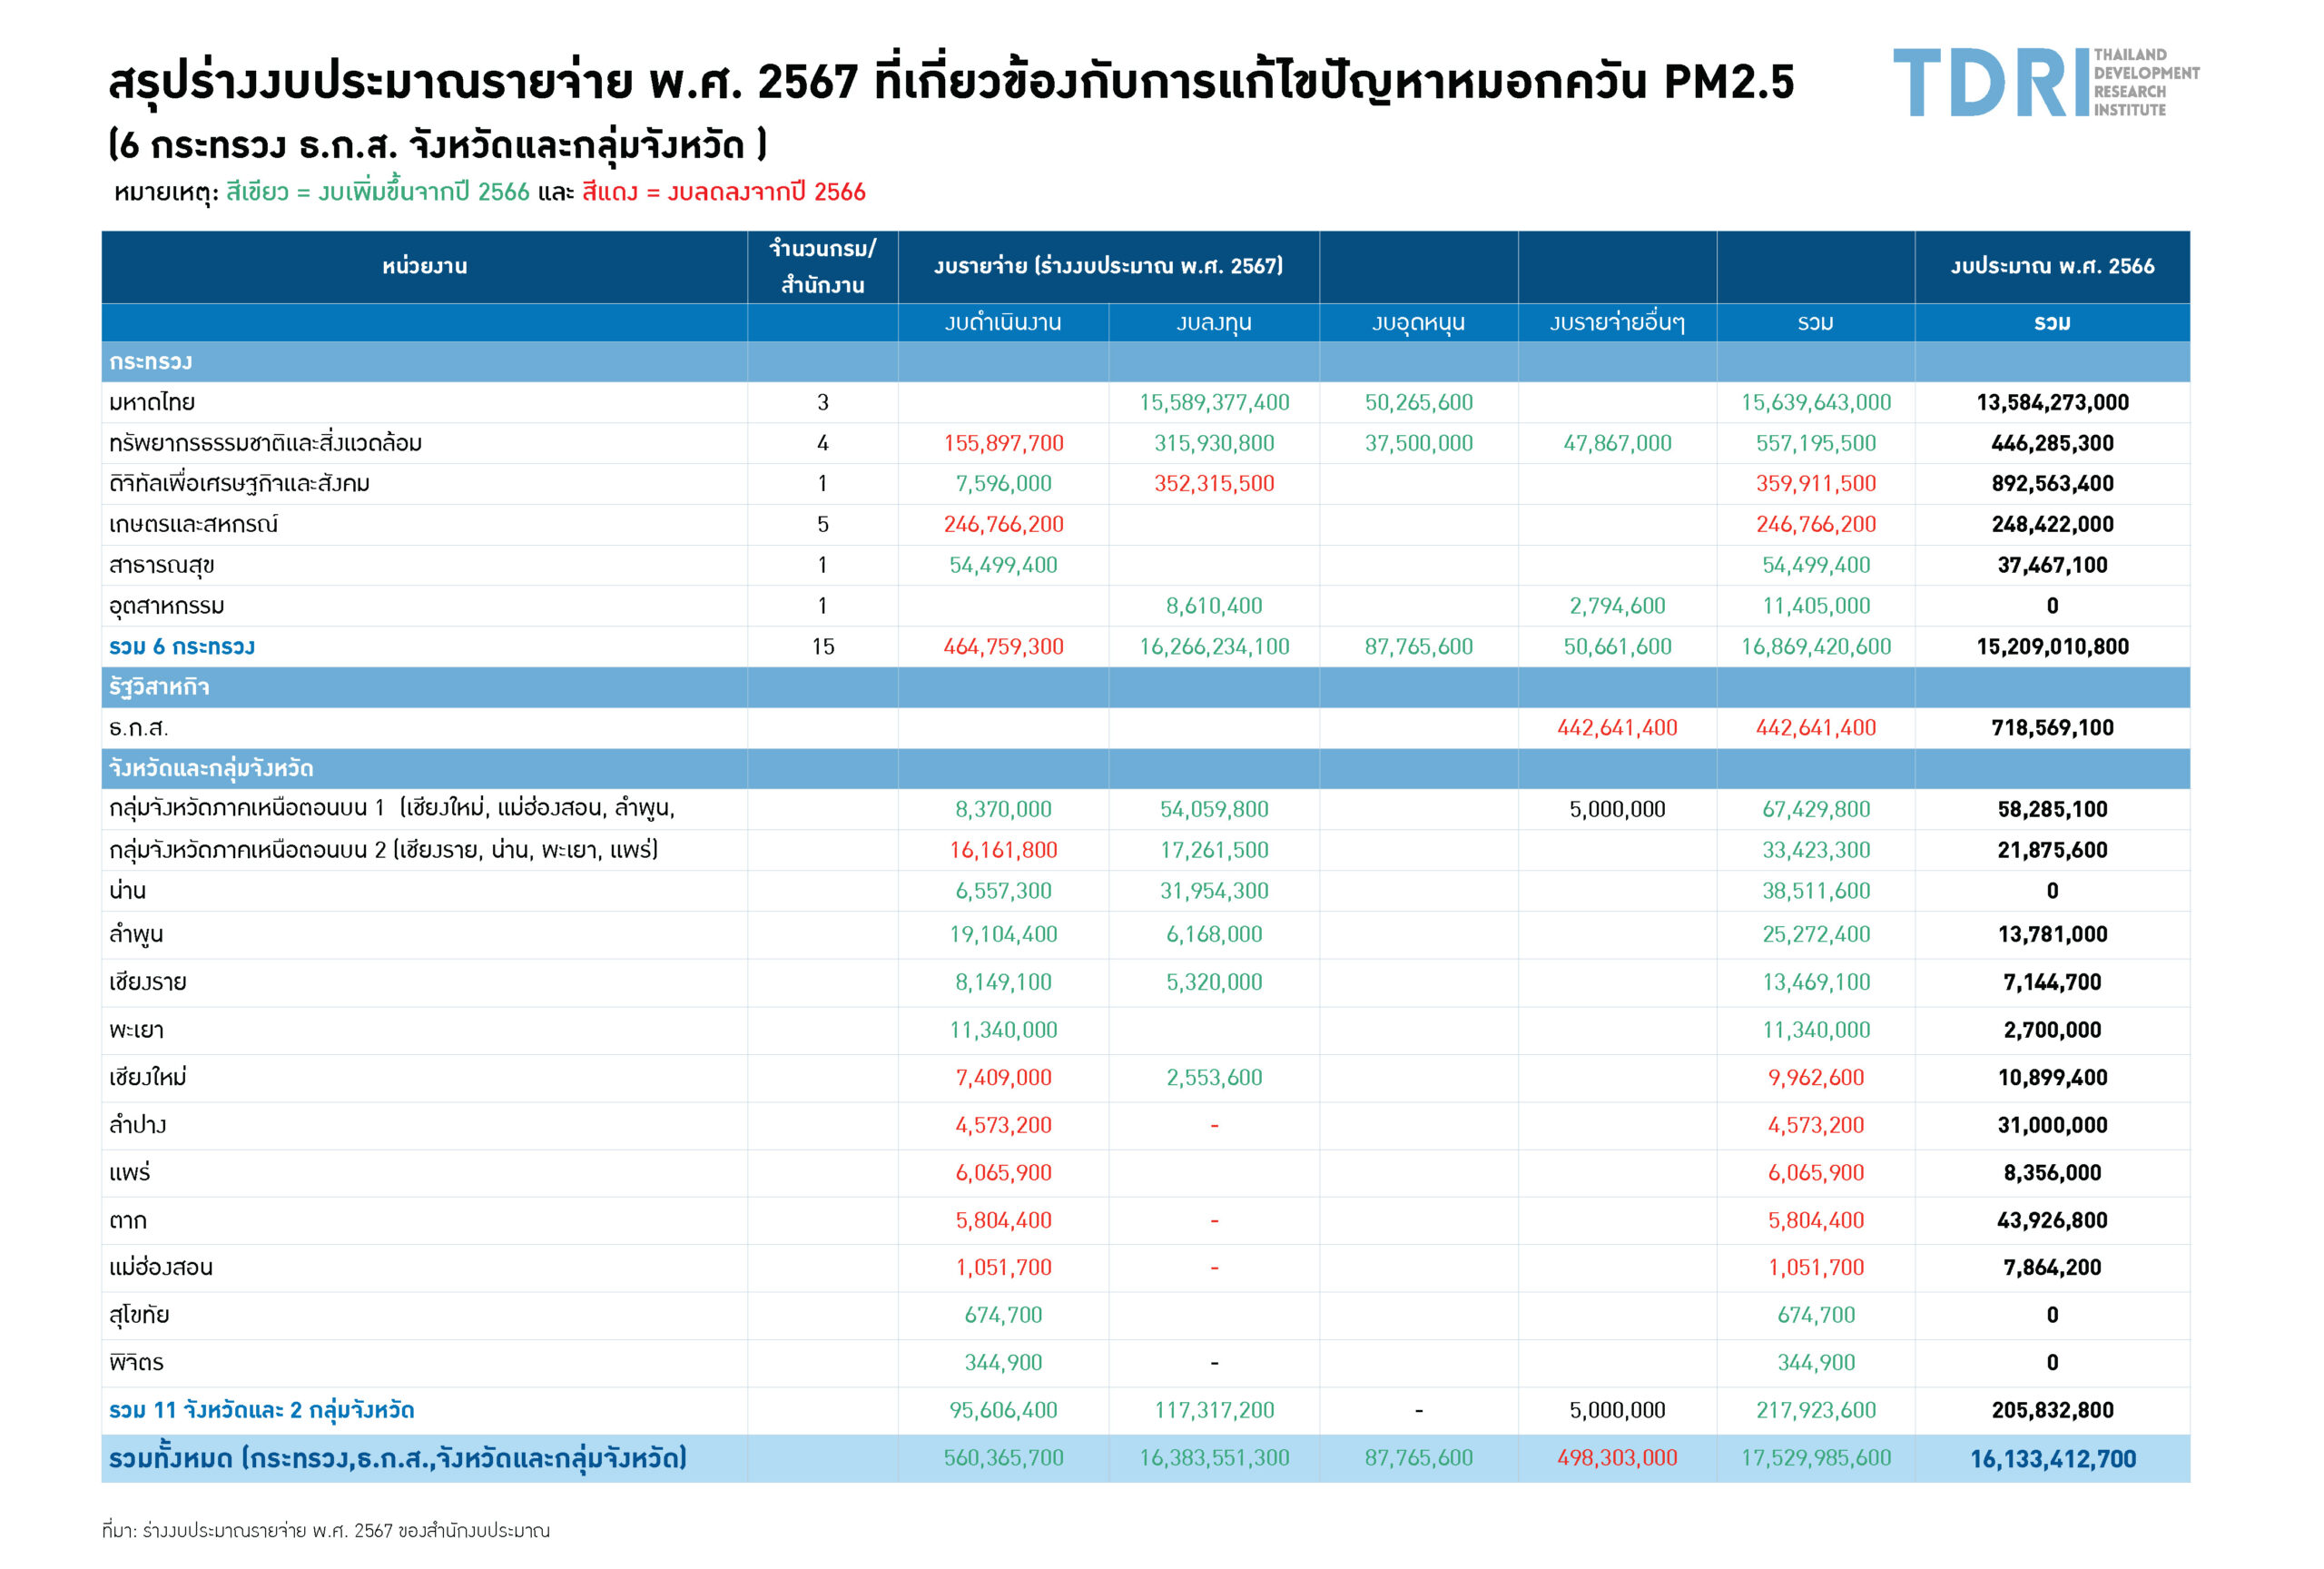Select the แพร่ row label
This screenshot has height=1569, width=2324.
130,1172
